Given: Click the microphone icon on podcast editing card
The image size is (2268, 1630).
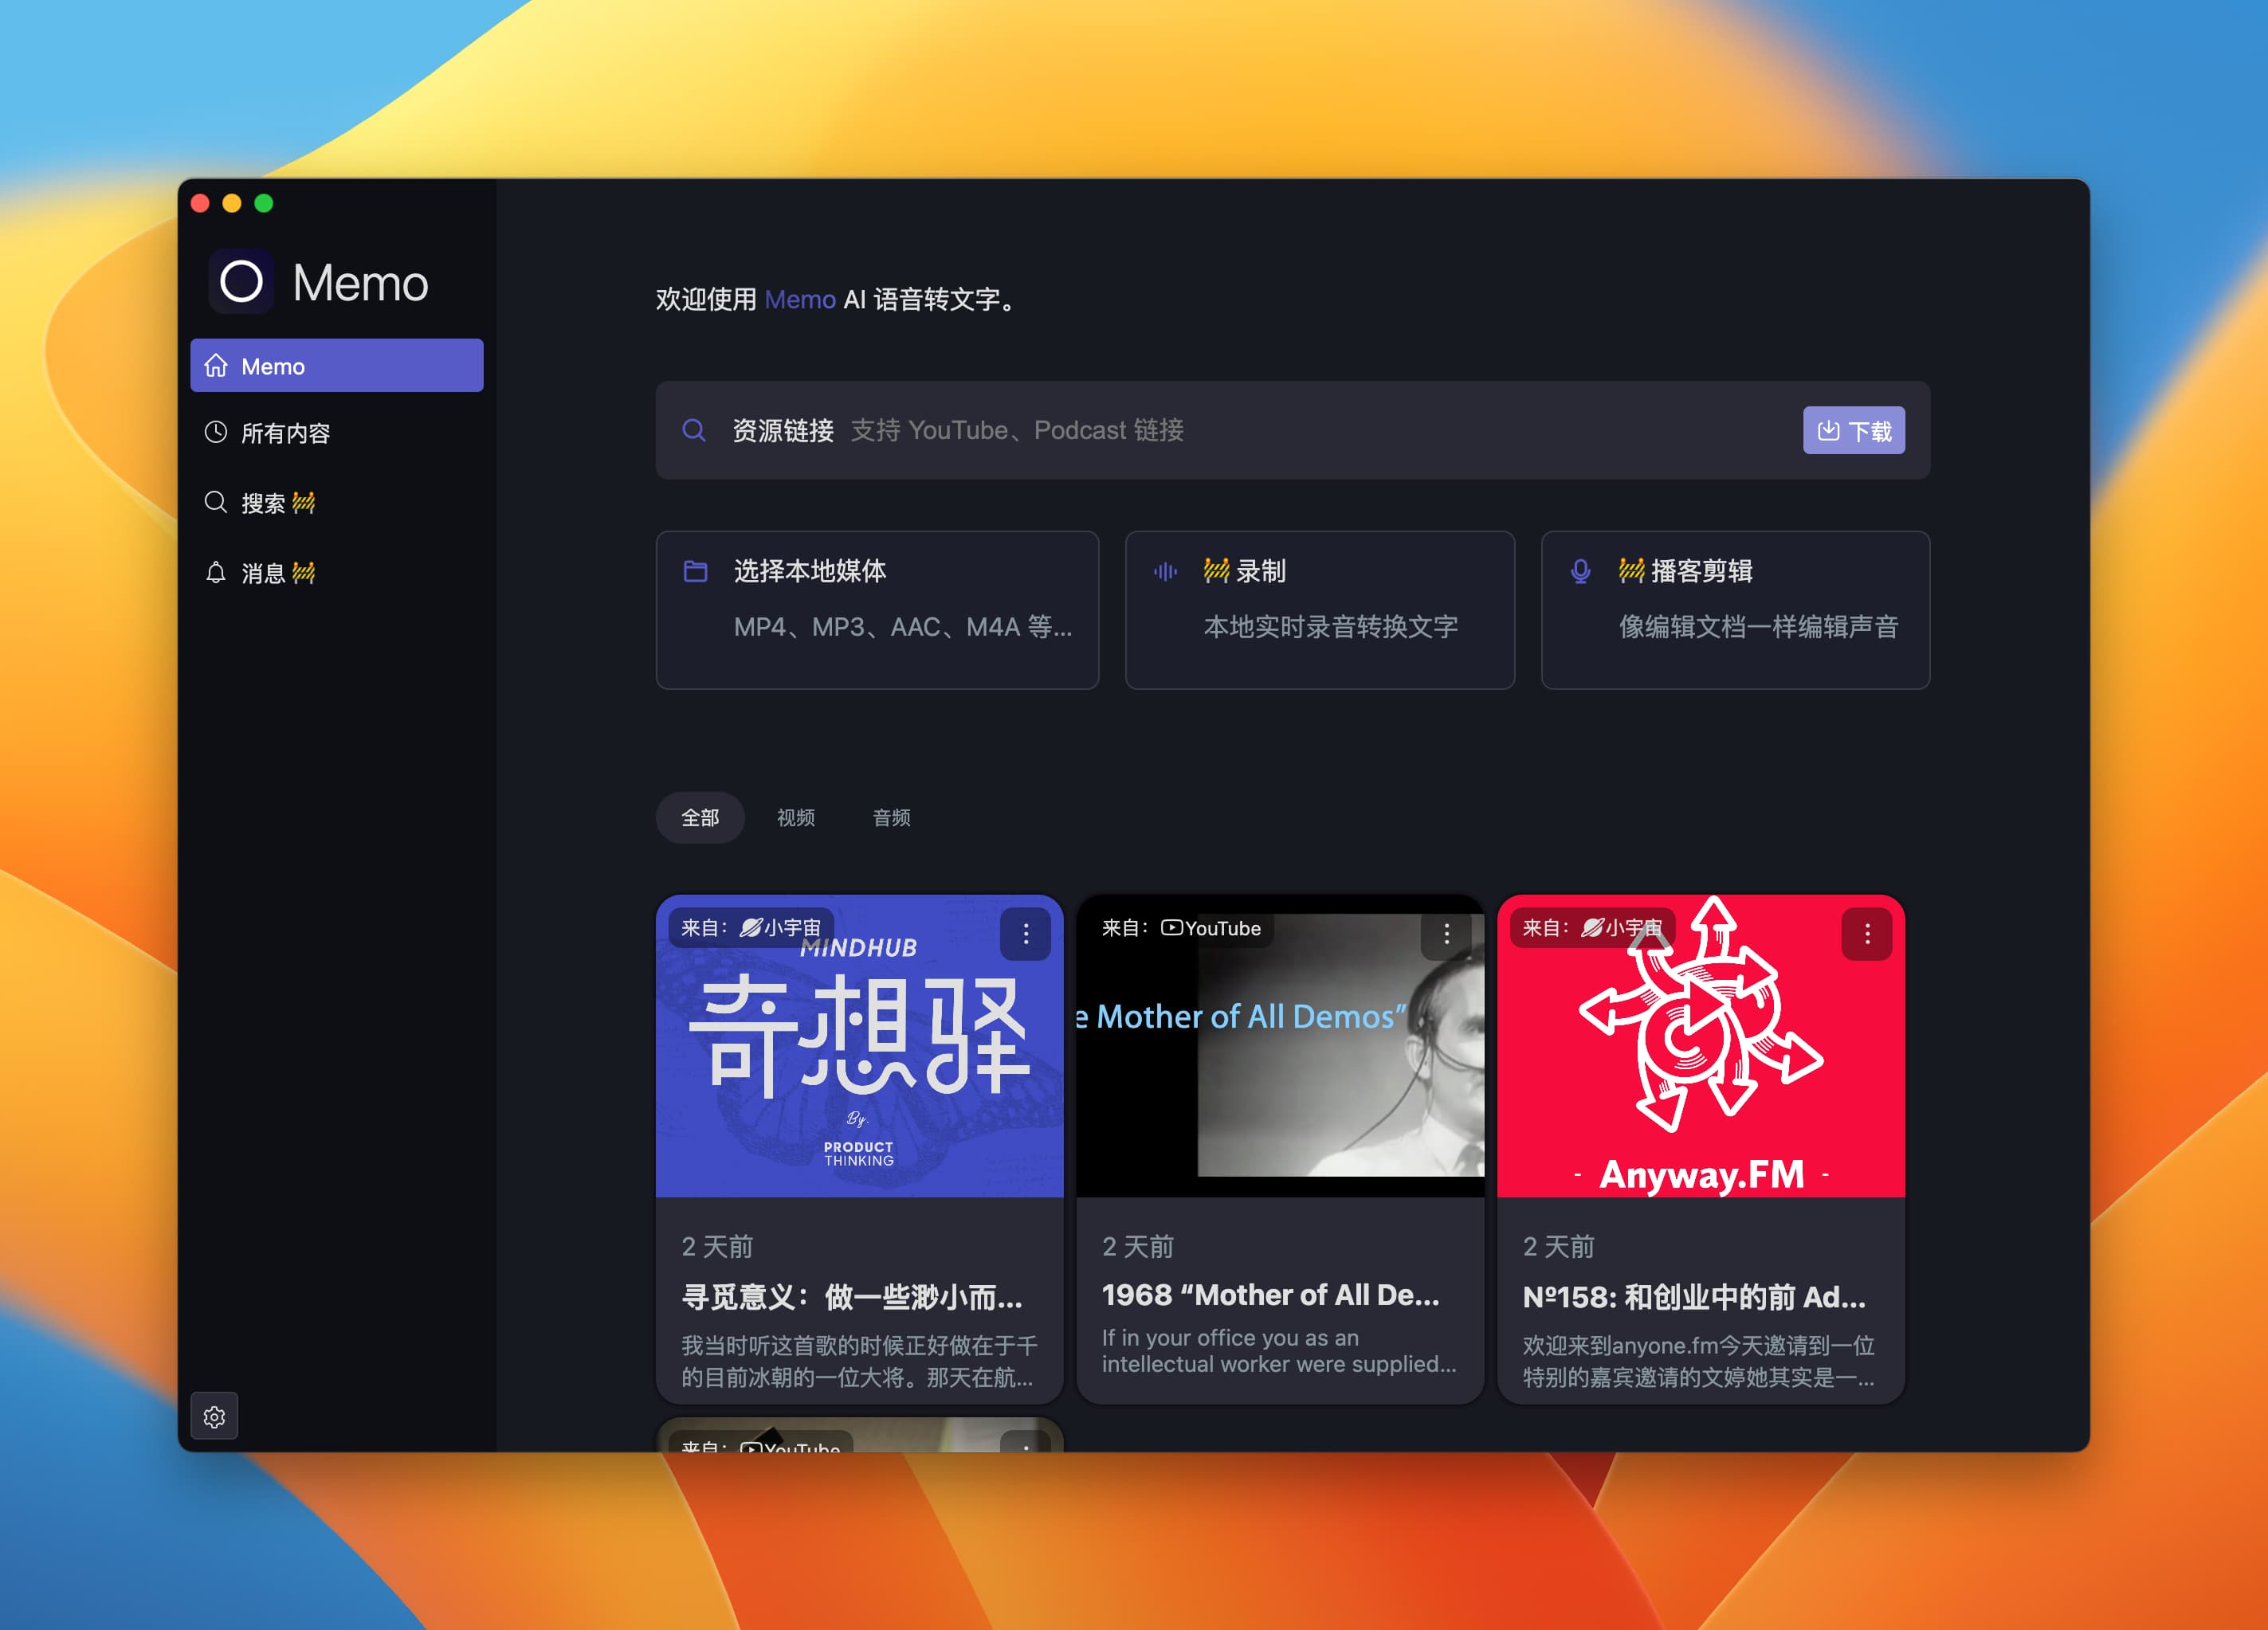Looking at the screenshot, I should click(x=1580, y=571).
